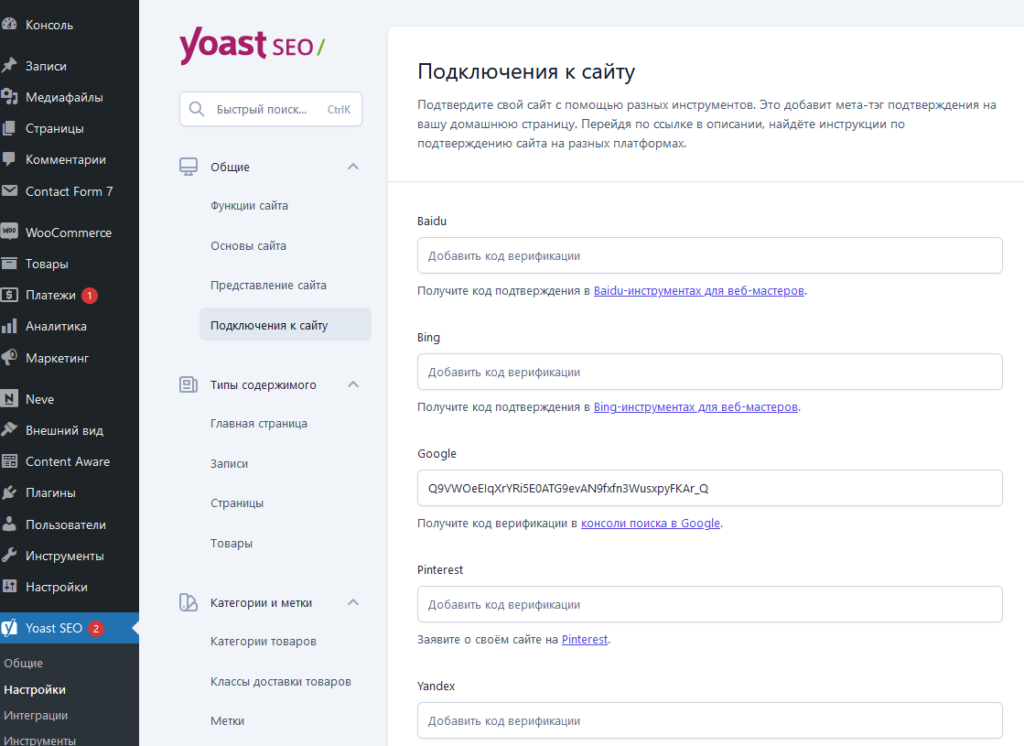Open the WooCommerce icon in sidebar
The width and height of the screenshot is (1024, 746).
coord(9,232)
